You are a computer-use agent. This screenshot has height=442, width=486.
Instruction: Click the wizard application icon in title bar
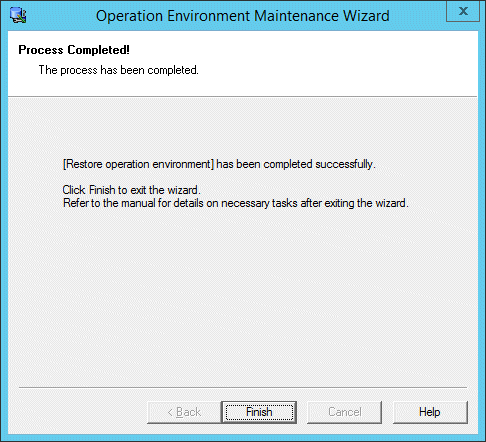coord(18,15)
